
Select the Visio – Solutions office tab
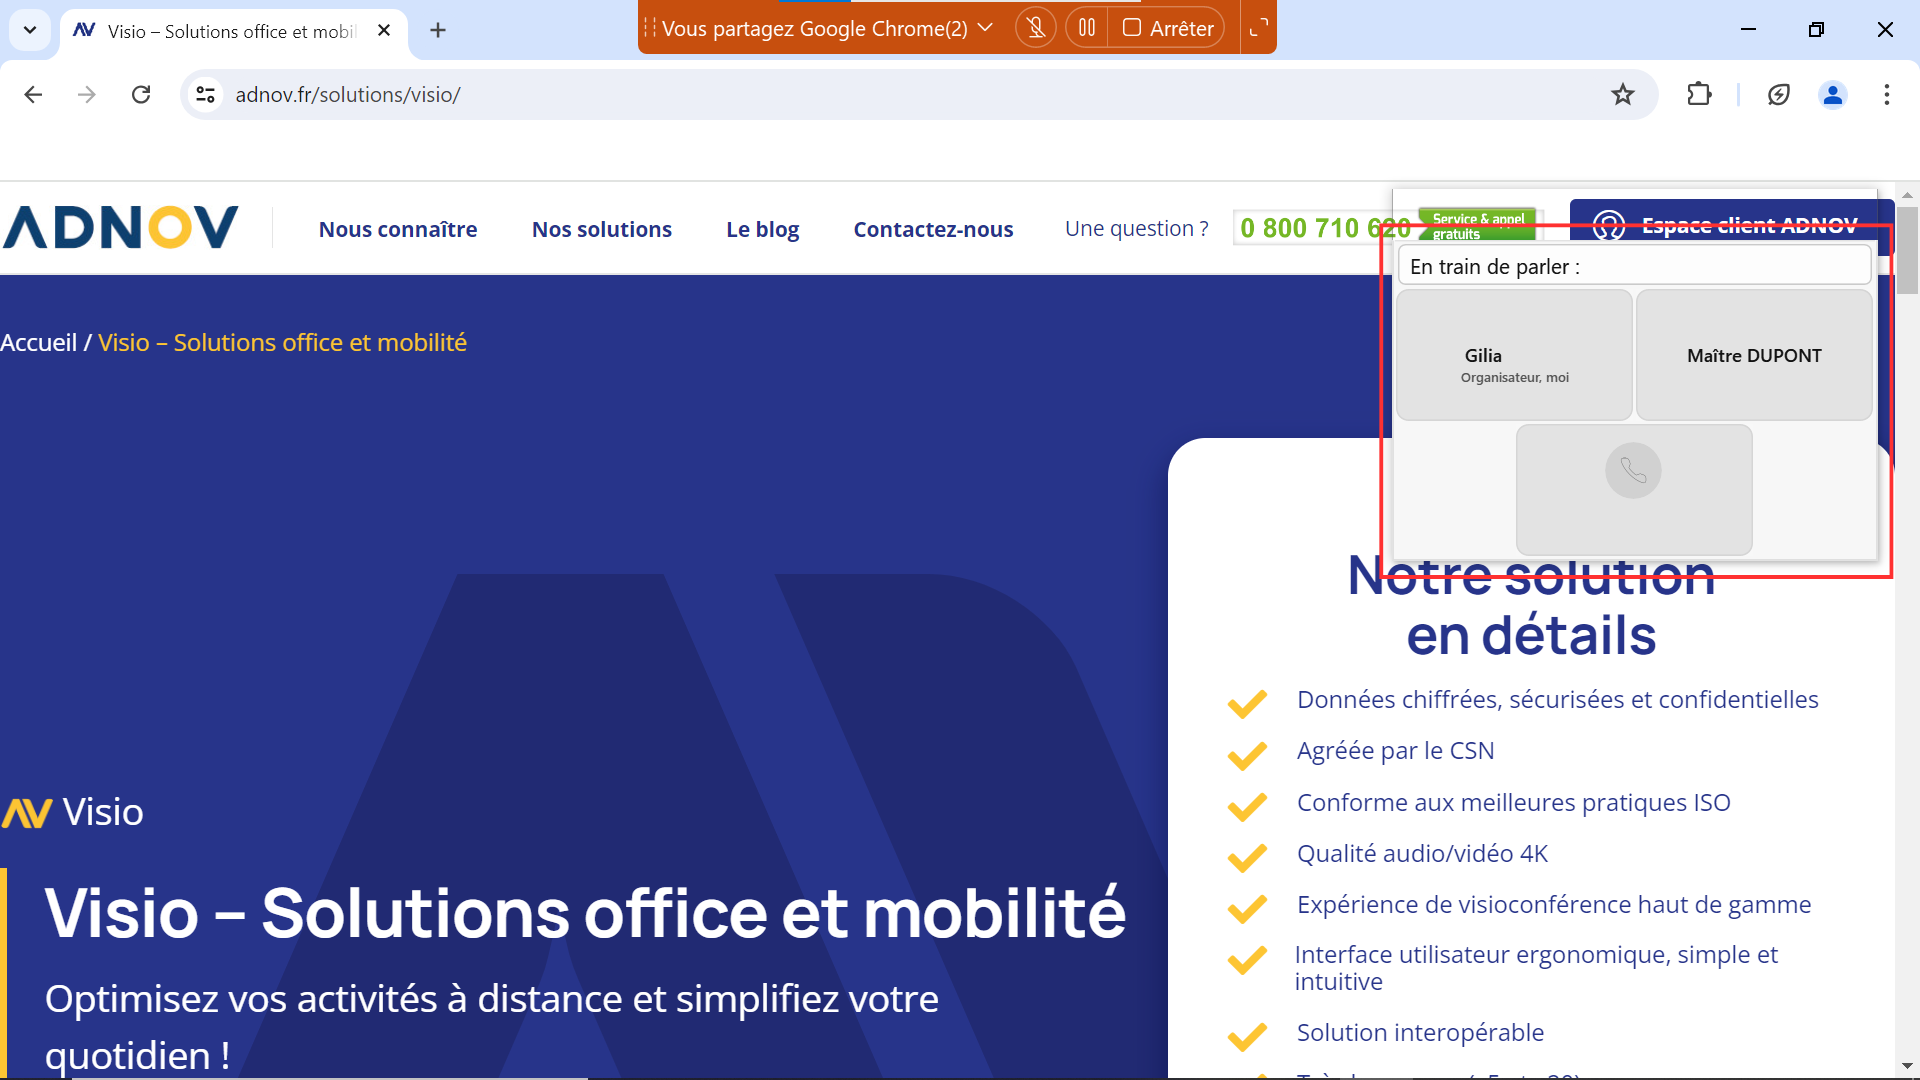pyautogui.click(x=234, y=31)
